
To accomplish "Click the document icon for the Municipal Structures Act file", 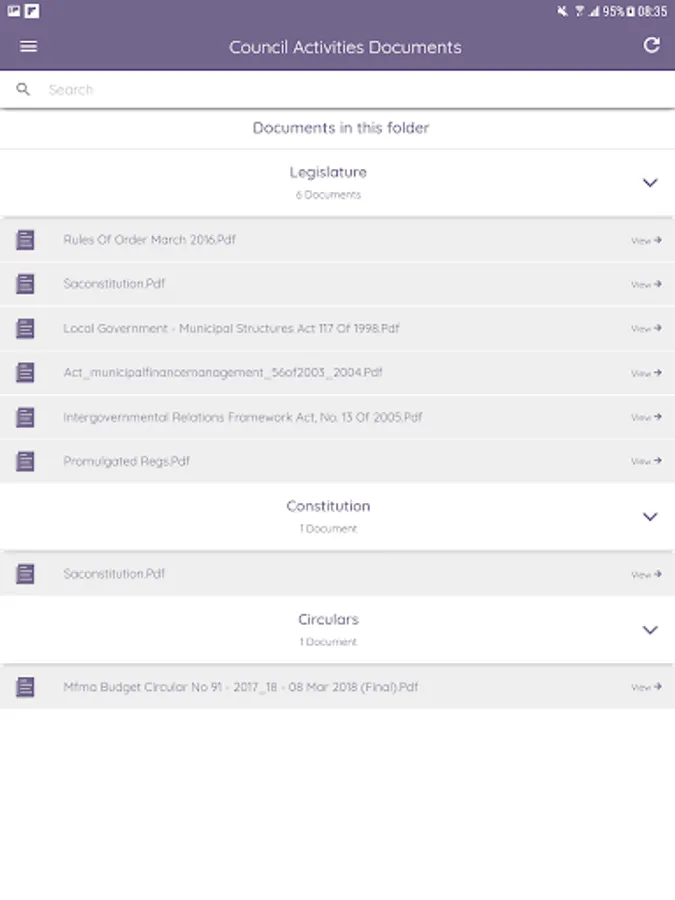I will point(25,328).
